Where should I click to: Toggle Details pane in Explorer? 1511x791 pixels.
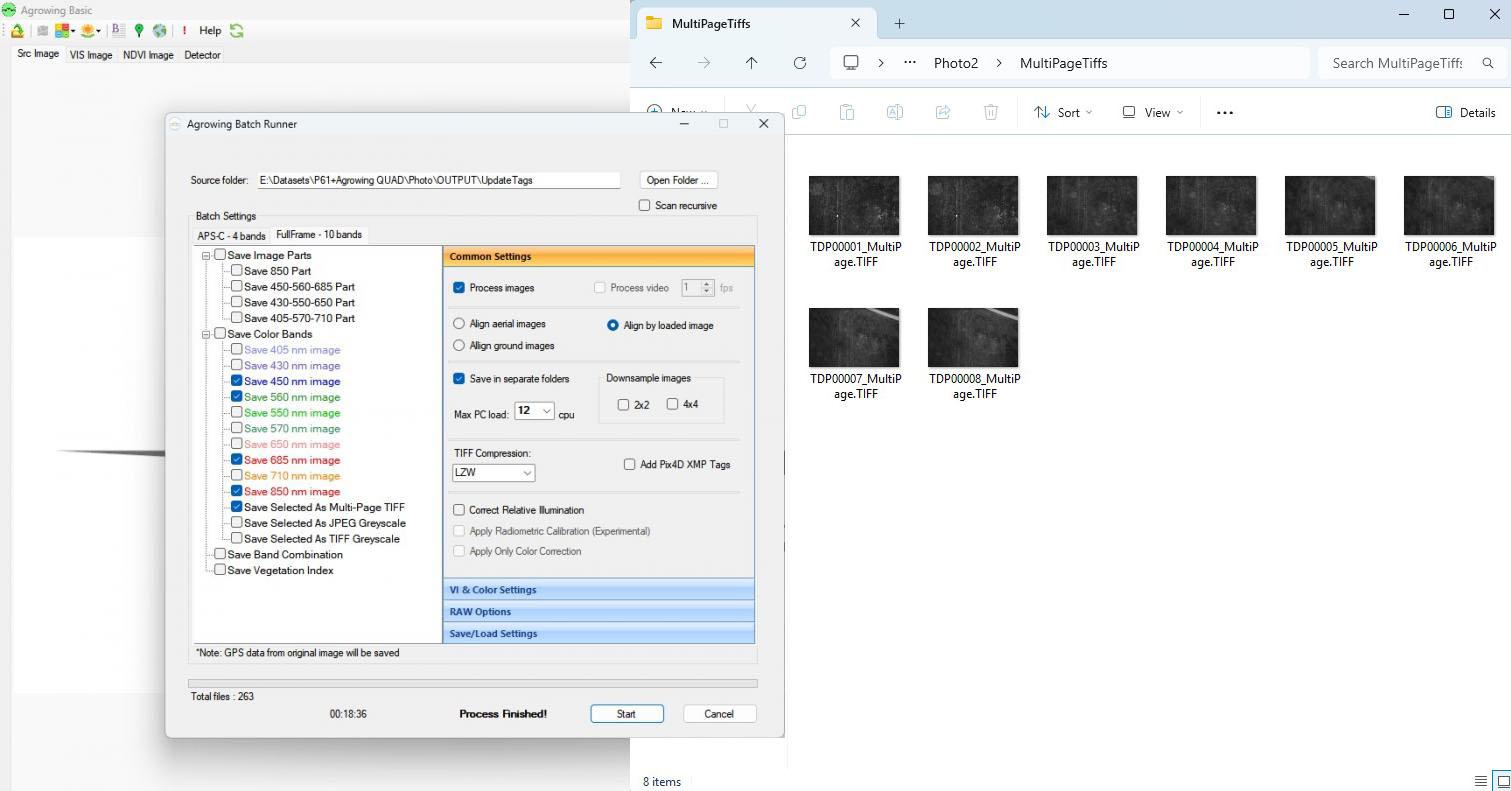tap(1466, 113)
